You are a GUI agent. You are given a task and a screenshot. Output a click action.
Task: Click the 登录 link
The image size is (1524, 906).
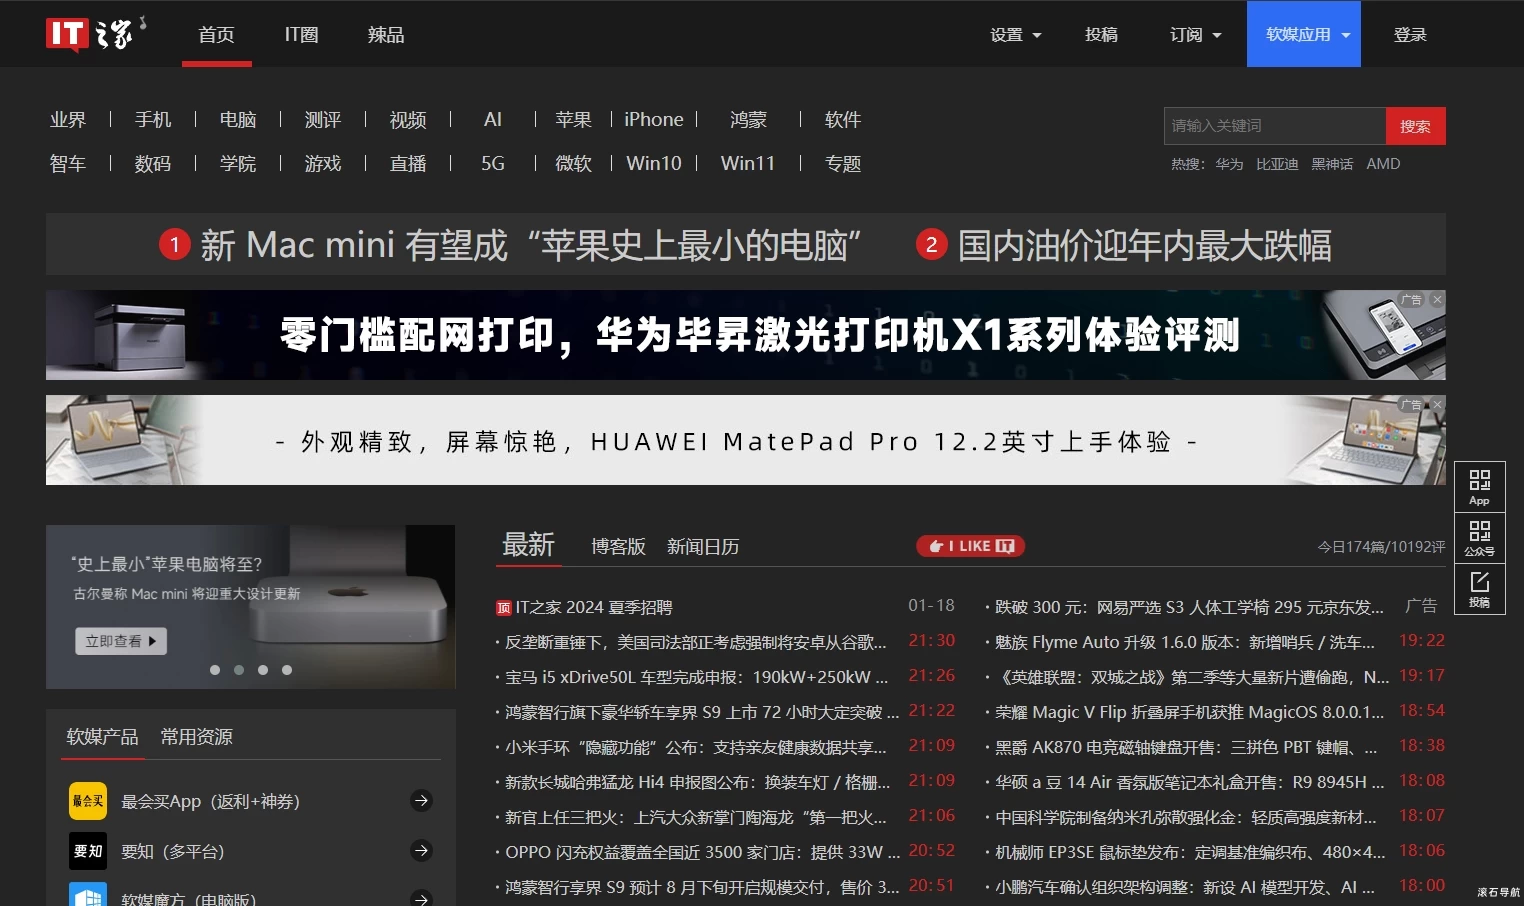1410,34
